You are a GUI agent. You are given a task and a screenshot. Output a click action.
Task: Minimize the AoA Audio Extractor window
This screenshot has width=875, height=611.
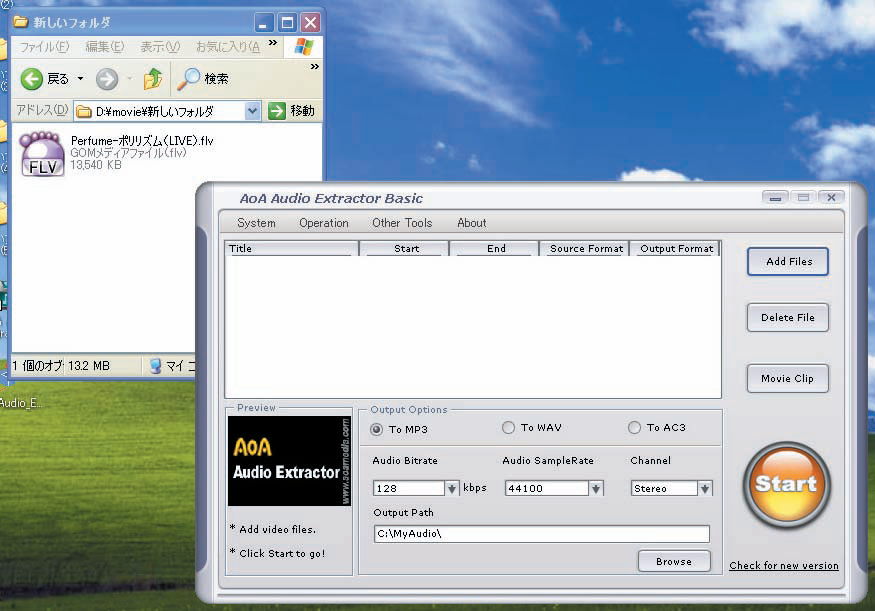coord(775,198)
